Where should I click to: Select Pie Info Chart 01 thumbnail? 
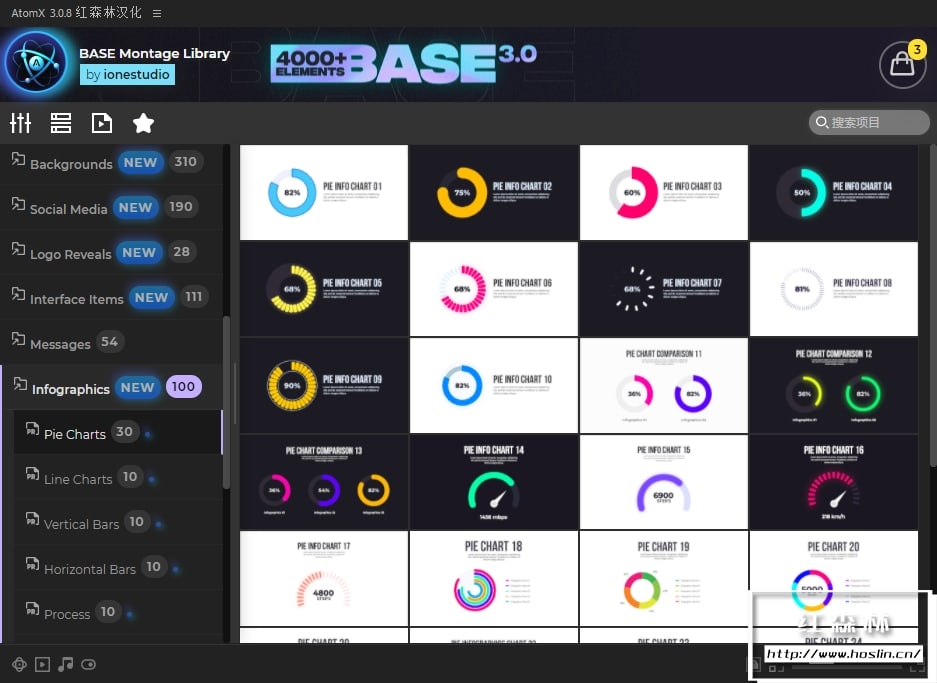point(324,192)
